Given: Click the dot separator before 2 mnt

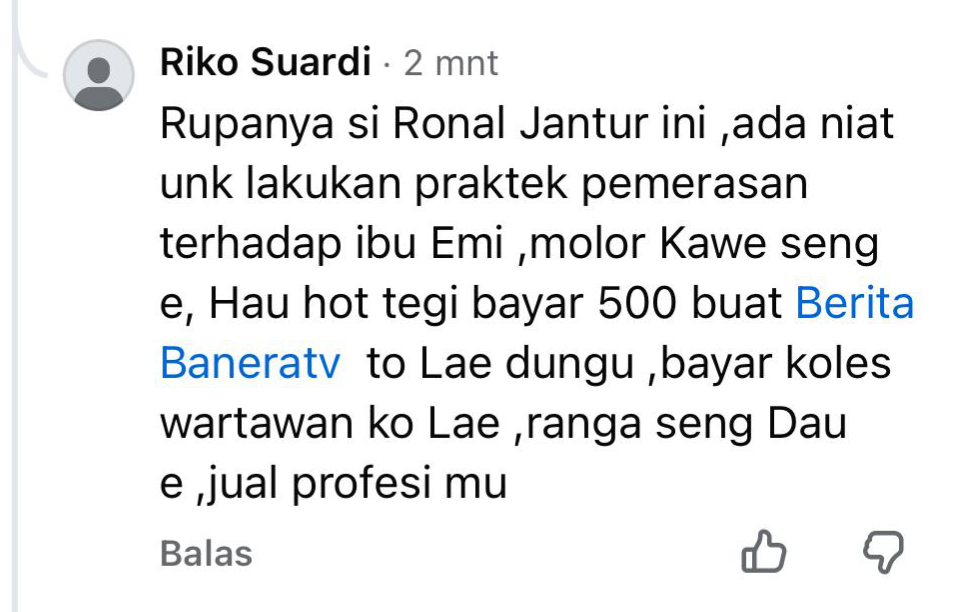Looking at the screenshot, I should click(x=387, y=65).
